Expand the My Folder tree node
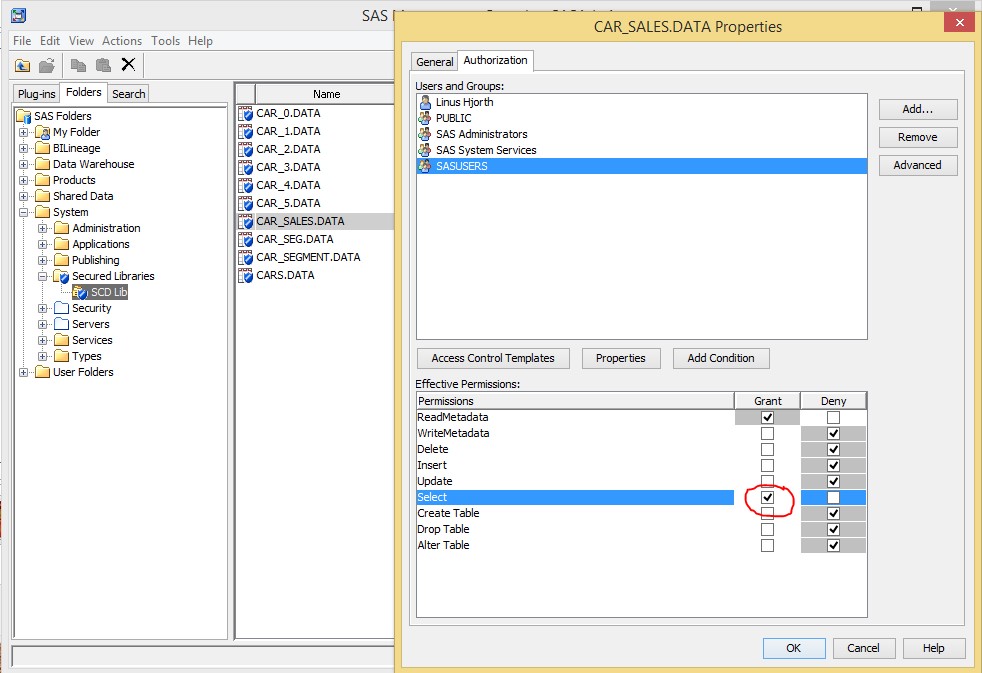The width and height of the screenshot is (982, 673). [24, 132]
